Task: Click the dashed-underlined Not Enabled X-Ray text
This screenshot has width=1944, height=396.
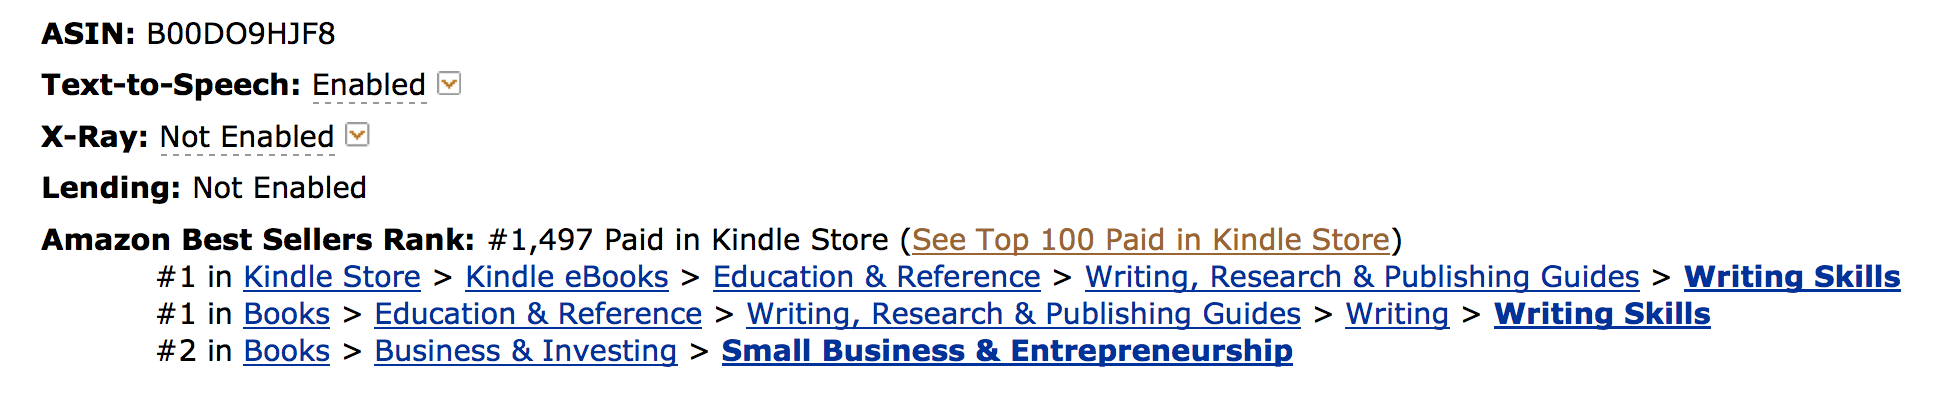Action: tap(247, 137)
